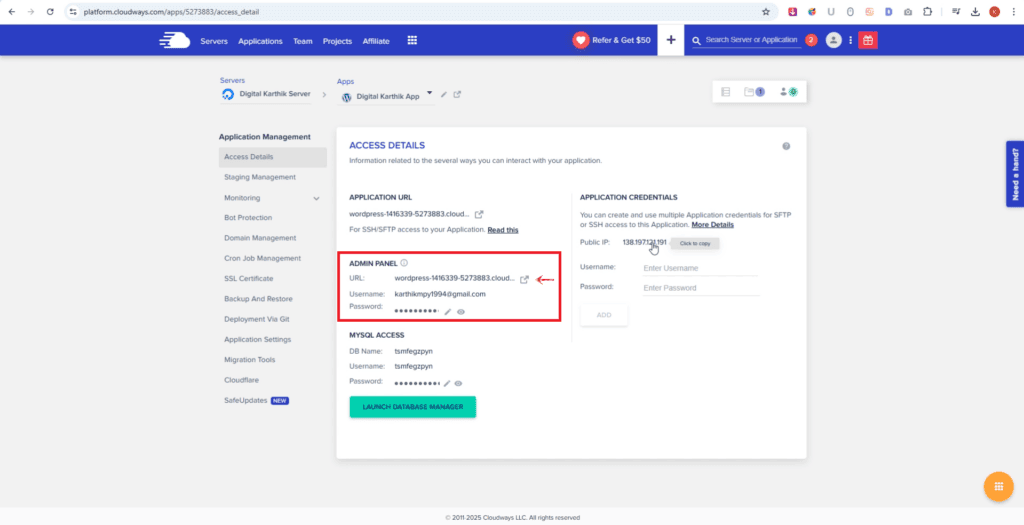The width and height of the screenshot is (1024, 525).
Task: Show Admin Panel password eye icon
Action: 460,312
